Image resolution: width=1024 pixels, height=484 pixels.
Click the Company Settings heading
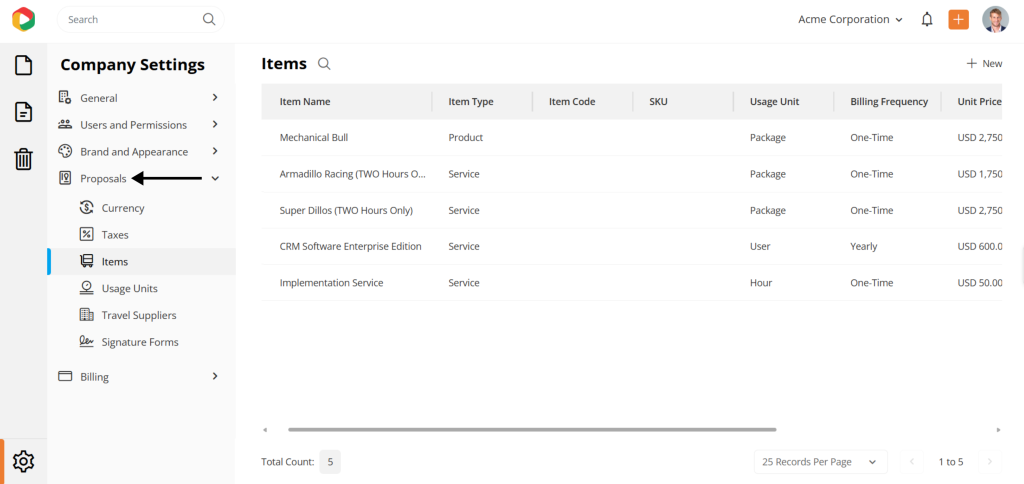pos(133,65)
